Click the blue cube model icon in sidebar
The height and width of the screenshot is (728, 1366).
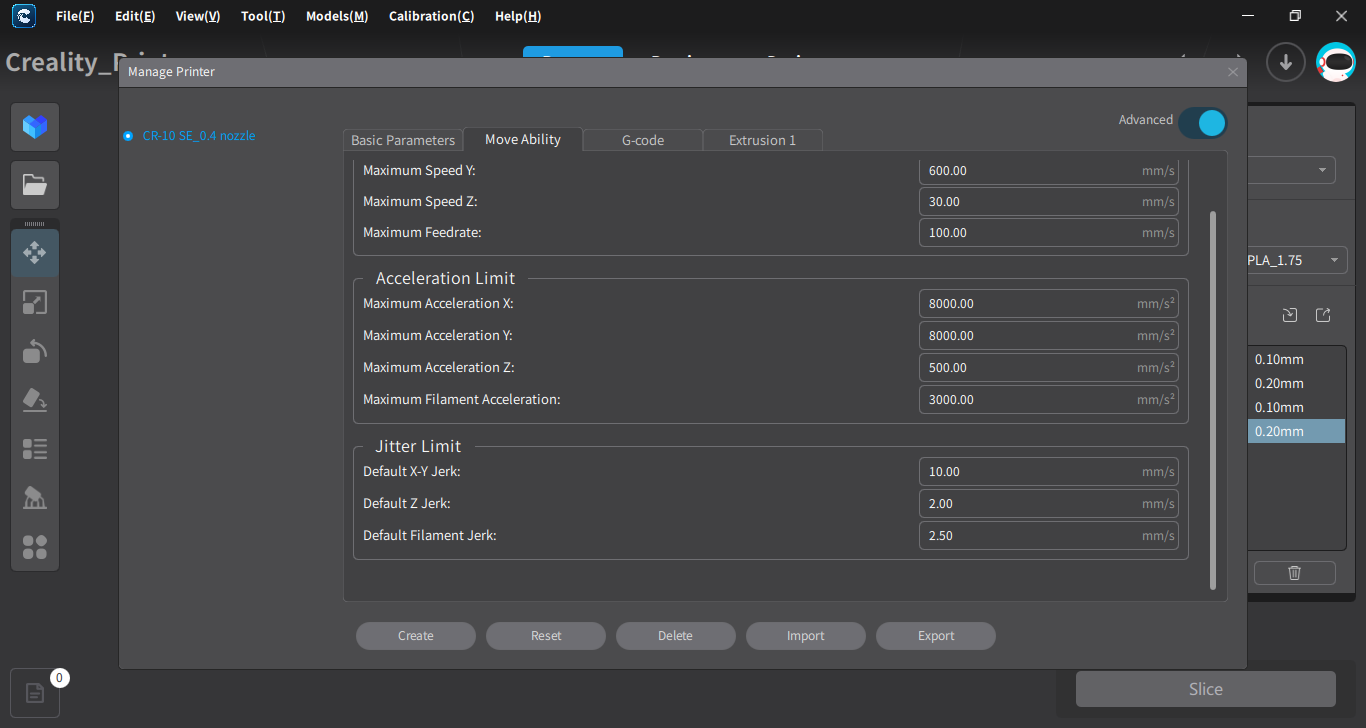[x=35, y=127]
